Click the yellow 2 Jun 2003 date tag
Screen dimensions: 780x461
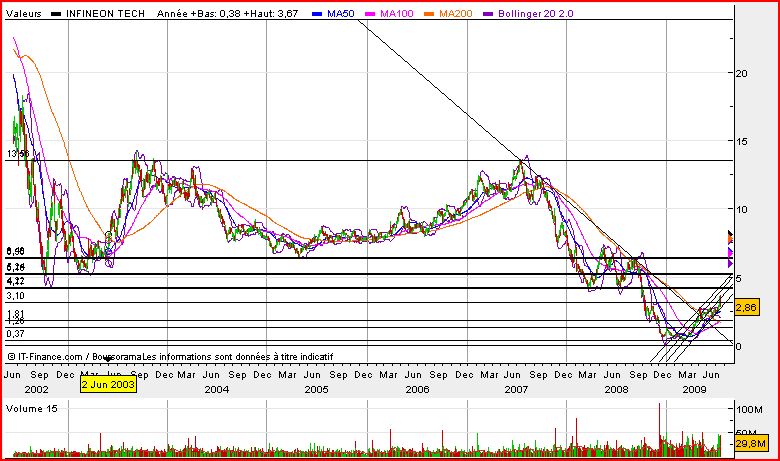[108, 384]
